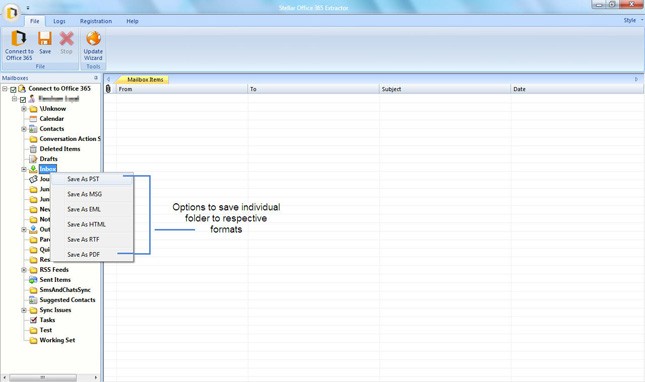The image size is (645, 382).
Task: Open the quick access toolbar dropdown
Action: pyautogui.click(x=28, y=8)
